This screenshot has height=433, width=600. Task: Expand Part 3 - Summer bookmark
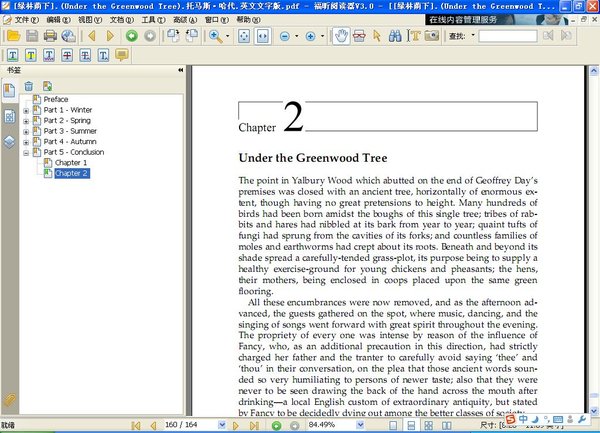(x=26, y=132)
